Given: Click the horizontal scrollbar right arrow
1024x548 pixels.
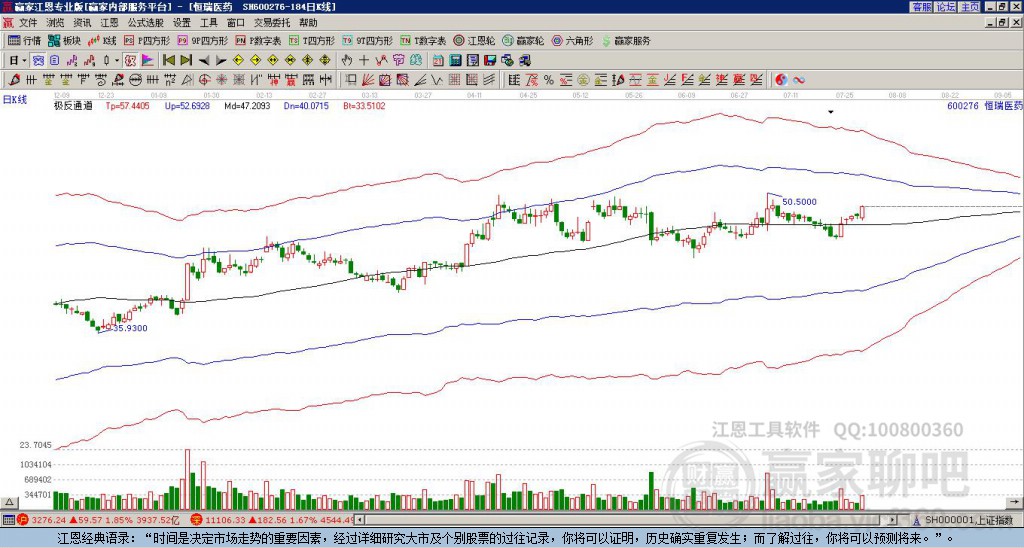Looking at the screenshot, I should 892,520.
